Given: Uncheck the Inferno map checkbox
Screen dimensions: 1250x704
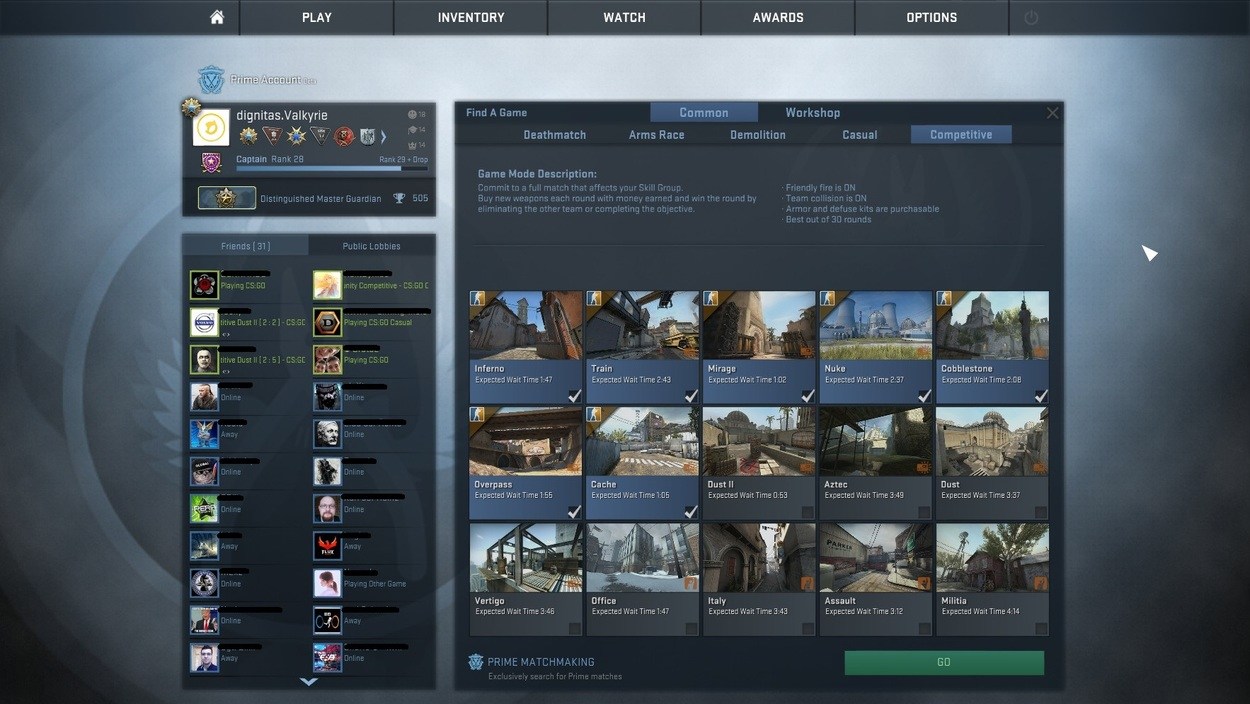Looking at the screenshot, I should (574, 396).
